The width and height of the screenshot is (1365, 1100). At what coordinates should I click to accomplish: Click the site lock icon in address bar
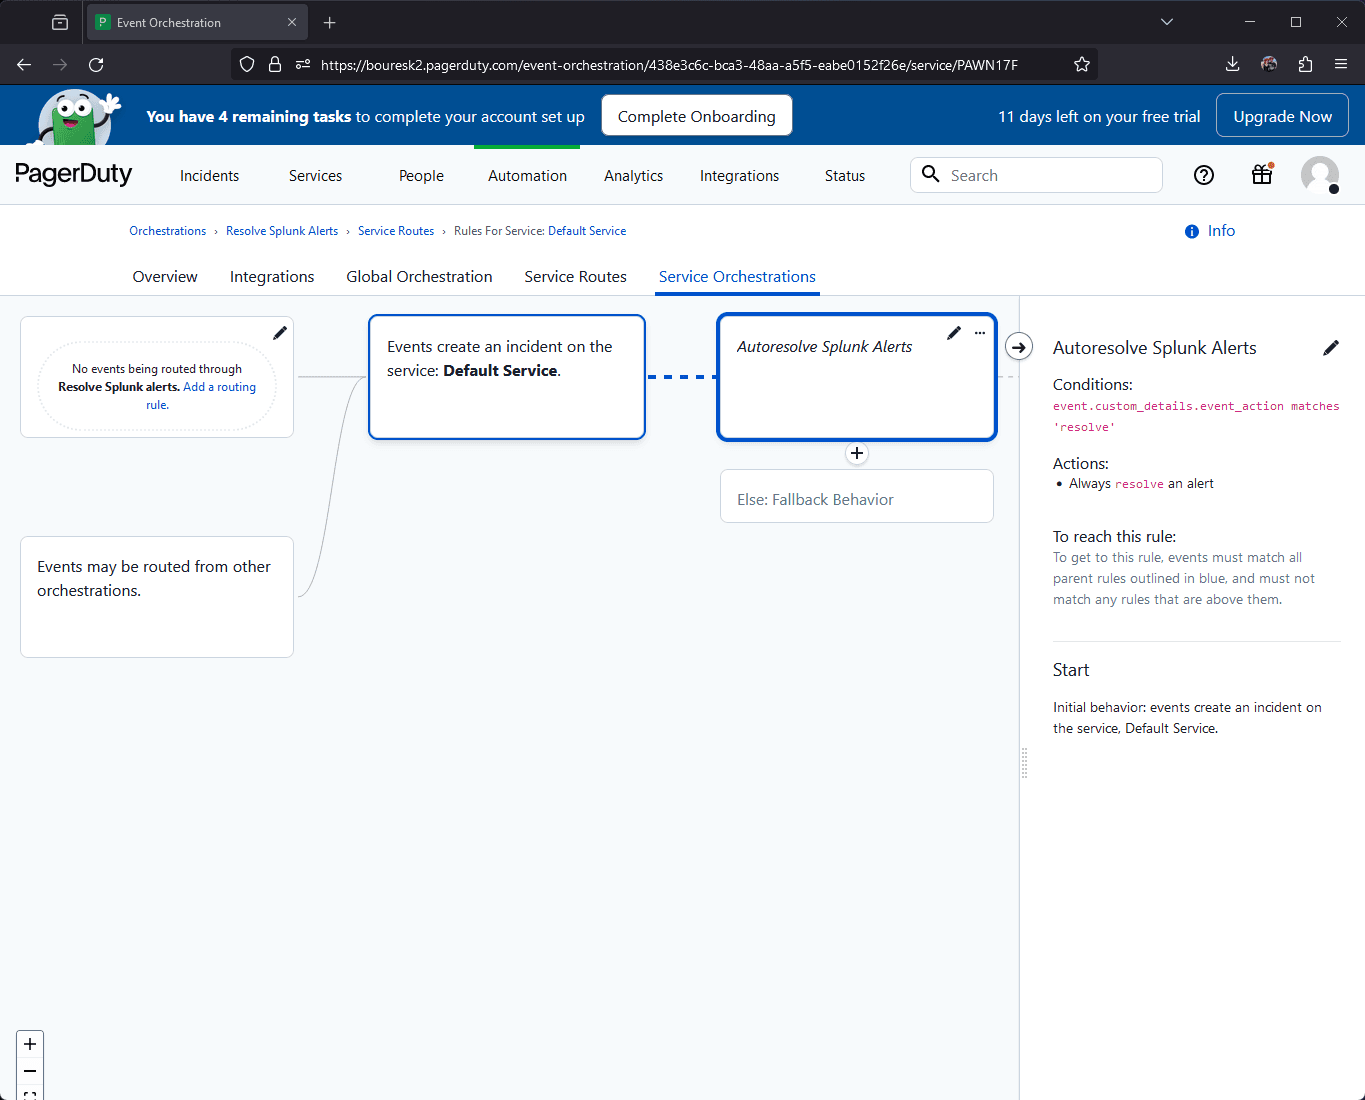click(x=275, y=64)
